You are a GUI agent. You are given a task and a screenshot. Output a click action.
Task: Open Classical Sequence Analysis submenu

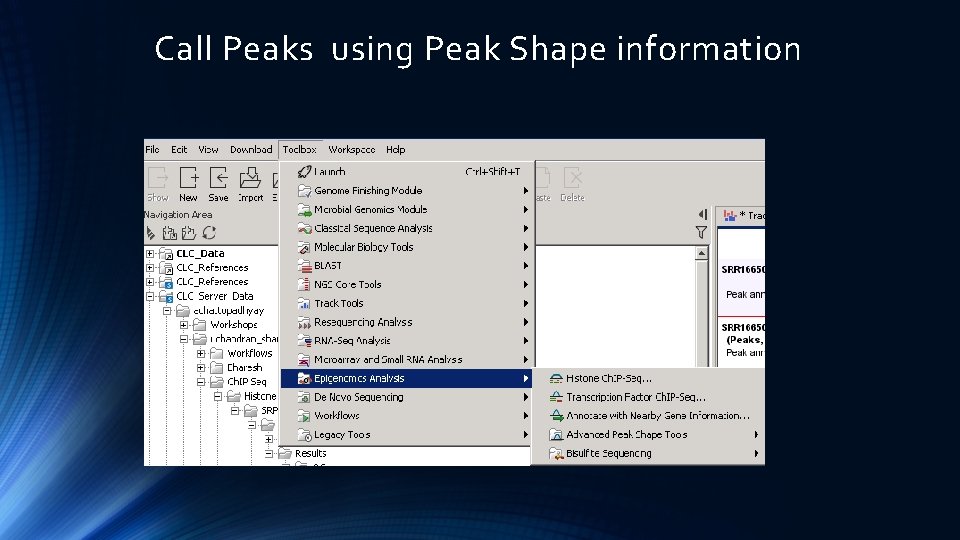click(408, 228)
